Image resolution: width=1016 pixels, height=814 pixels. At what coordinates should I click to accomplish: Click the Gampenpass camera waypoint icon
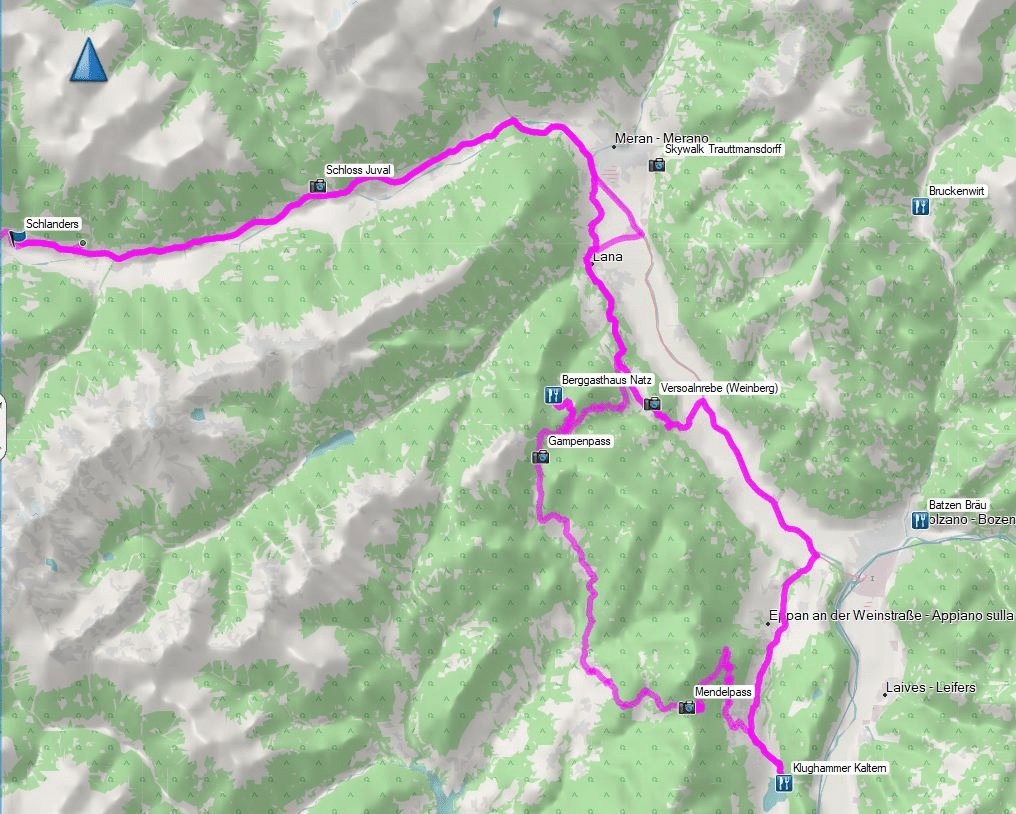click(x=540, y=457)
